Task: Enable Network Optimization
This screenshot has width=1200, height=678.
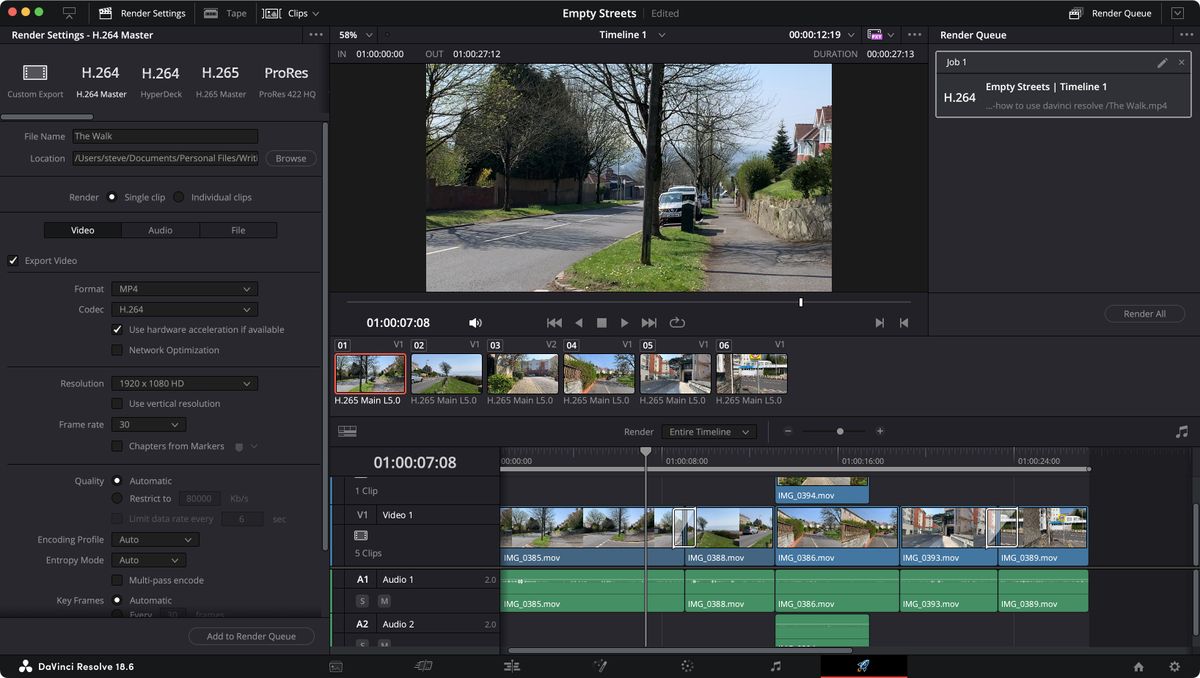Action: coord(117,350)
